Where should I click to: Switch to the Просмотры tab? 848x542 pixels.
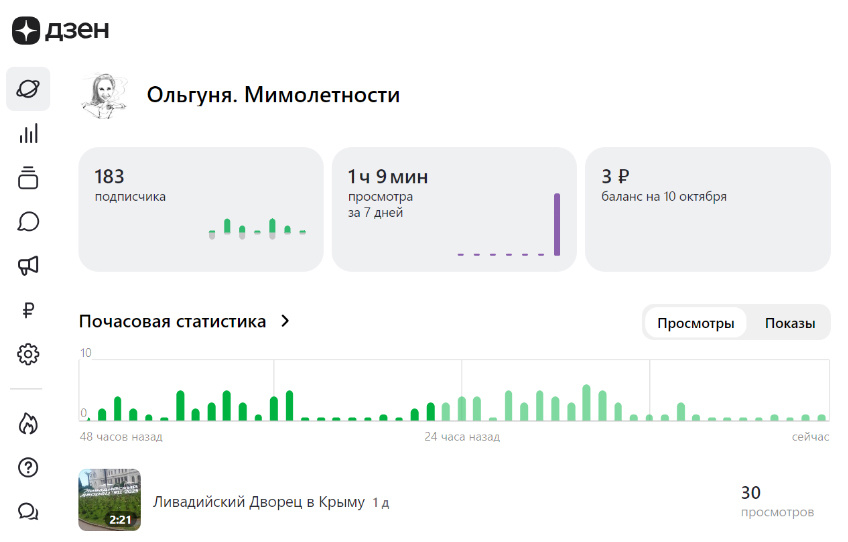pos(695,323)
